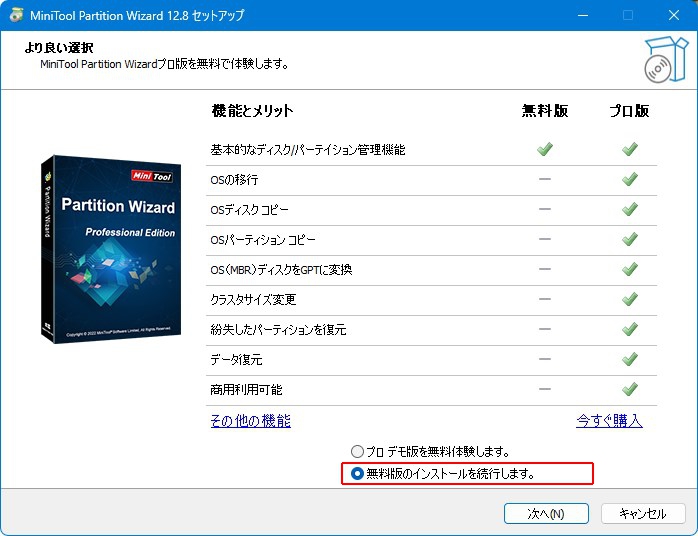Click the Pro checkmark for データ復元
Image resolution: width=698 pixels, height=536 pixels.
pyautogui.click(x=629, y=359)
